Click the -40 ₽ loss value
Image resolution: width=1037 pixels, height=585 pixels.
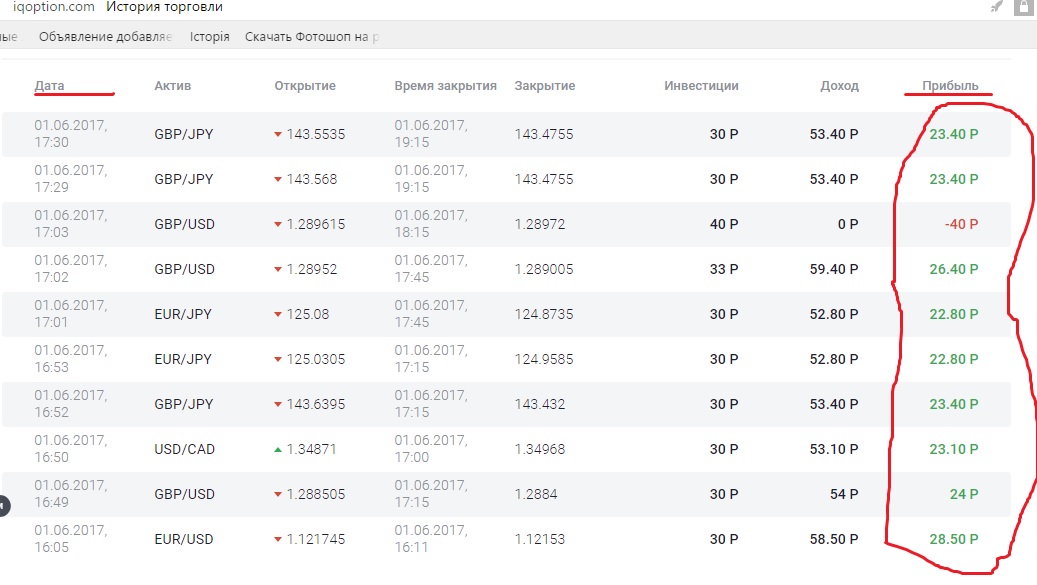click(x=962, y=224)
